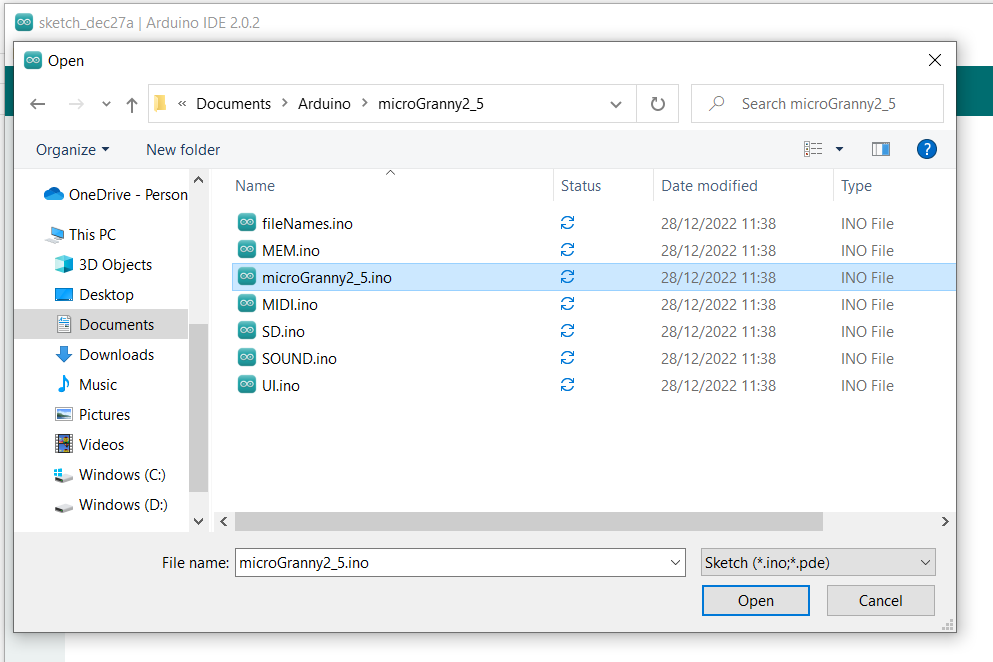Click the file list horizontal scrollbar
Image resolution: width=993 pixels, height=662 pixels.
coord(529,521)
